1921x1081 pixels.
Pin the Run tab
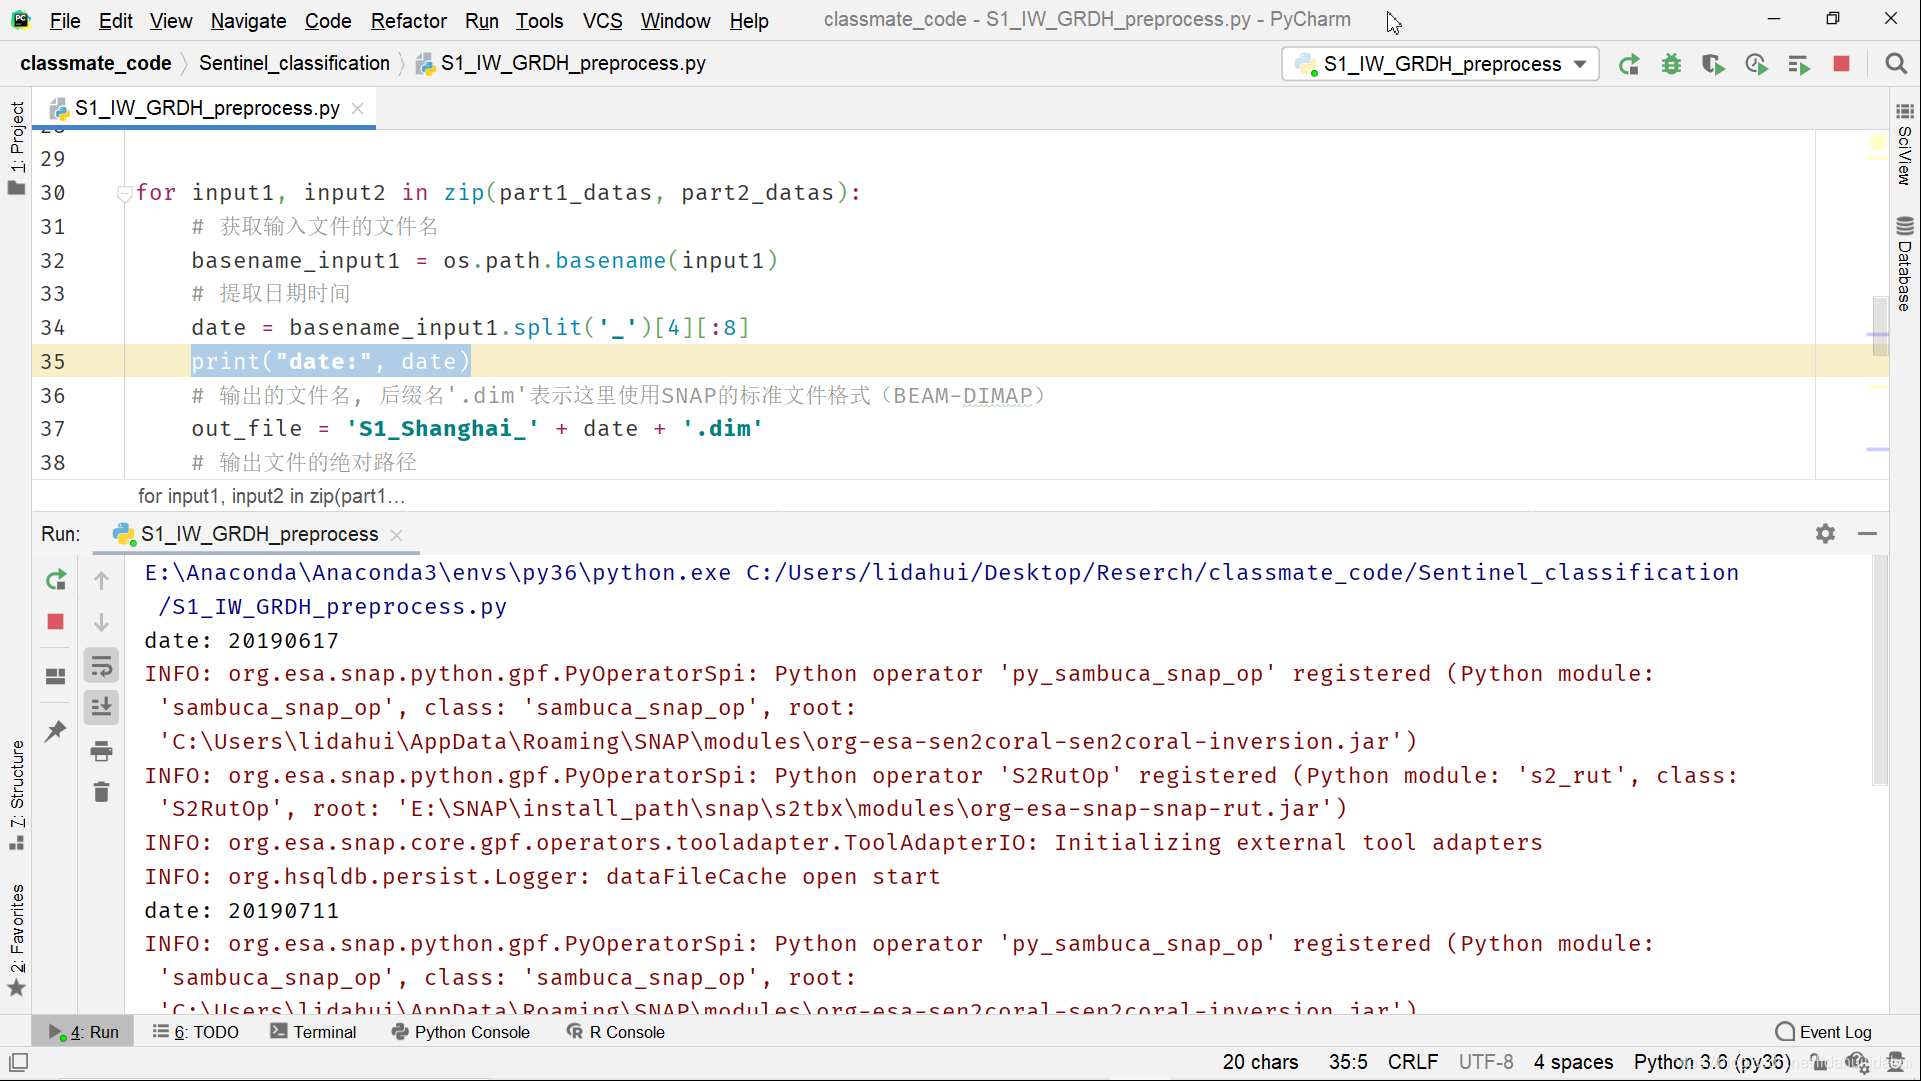pyautogui.click(x=56, y=732)
